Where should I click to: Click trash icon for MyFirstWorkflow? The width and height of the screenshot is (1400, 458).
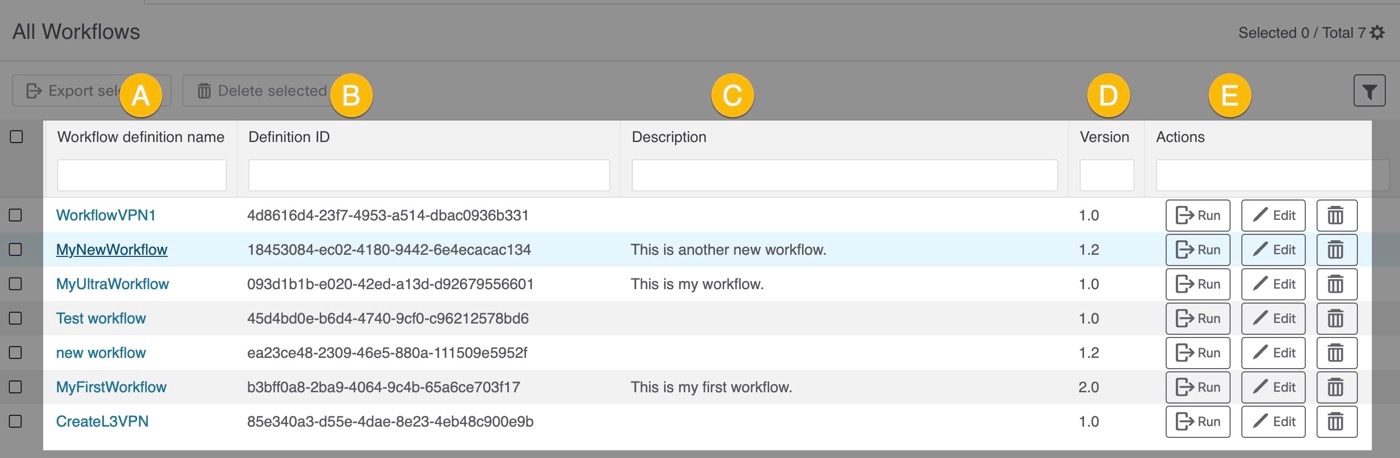(x=1336, y=387)
